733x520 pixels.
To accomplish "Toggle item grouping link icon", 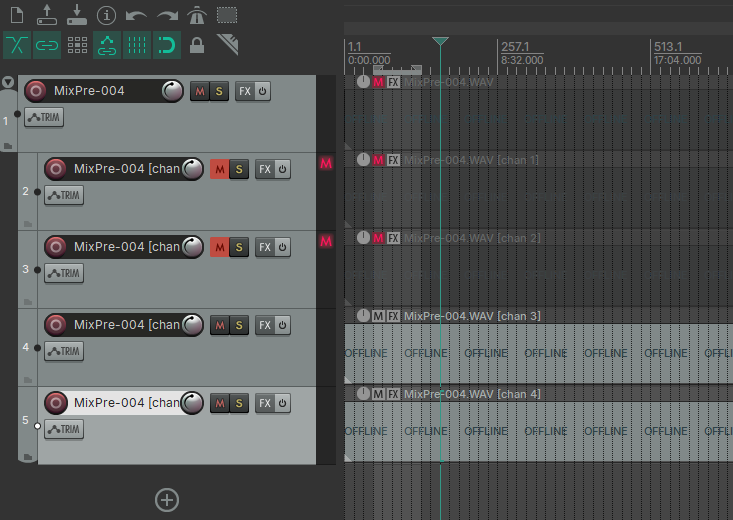I will [x=47, y=45].
